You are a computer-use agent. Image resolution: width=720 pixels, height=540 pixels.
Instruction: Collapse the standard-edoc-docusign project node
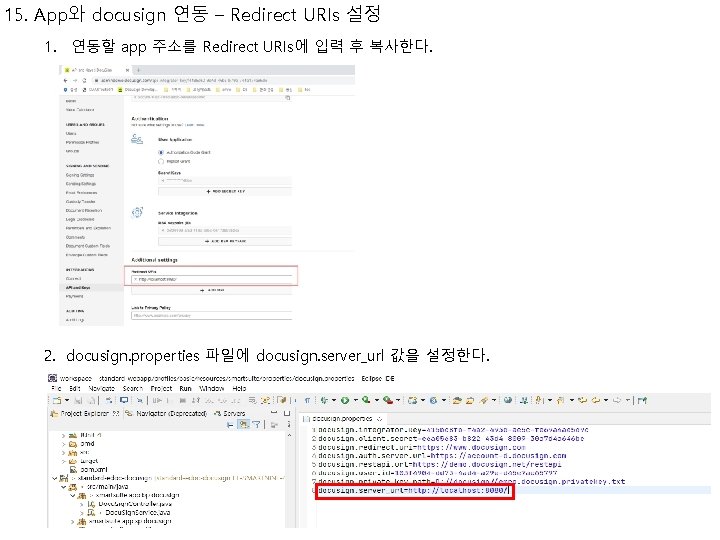55,478
